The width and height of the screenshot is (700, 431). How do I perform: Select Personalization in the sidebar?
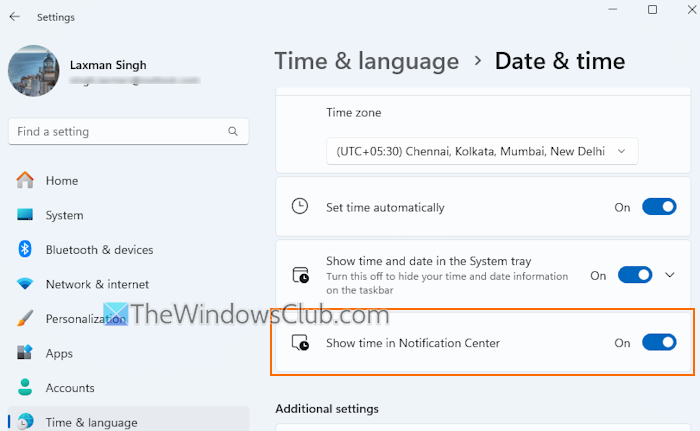[85, 319]
